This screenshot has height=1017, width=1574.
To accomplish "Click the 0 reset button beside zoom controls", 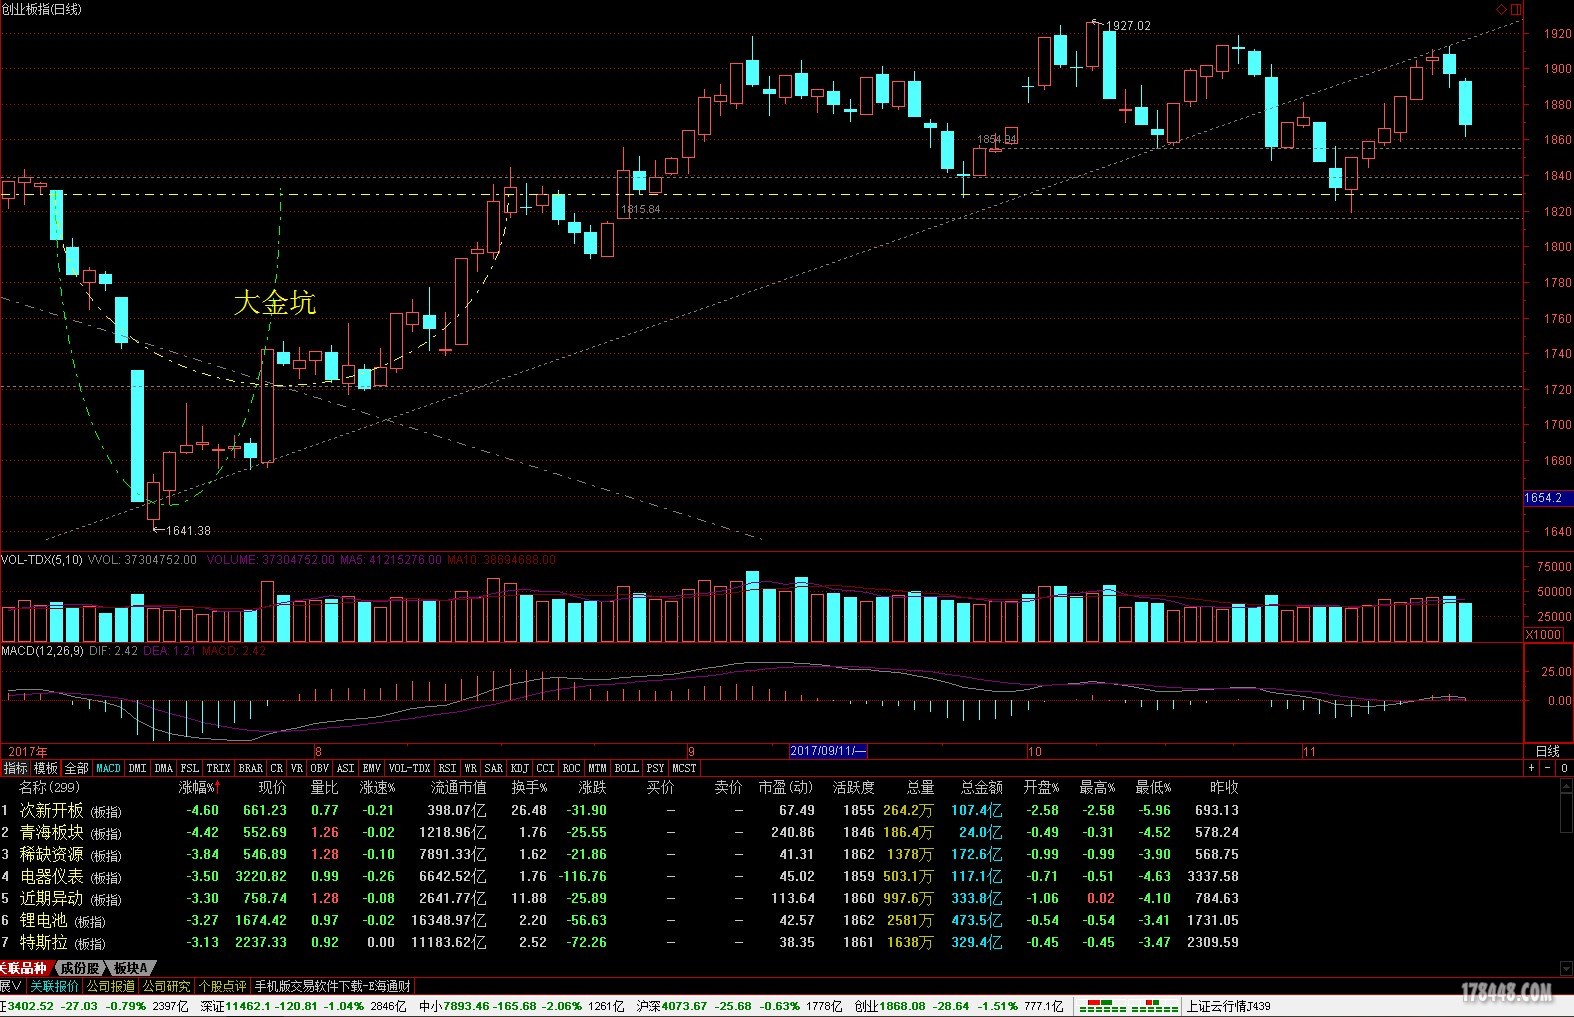I will coord(1565,768).
